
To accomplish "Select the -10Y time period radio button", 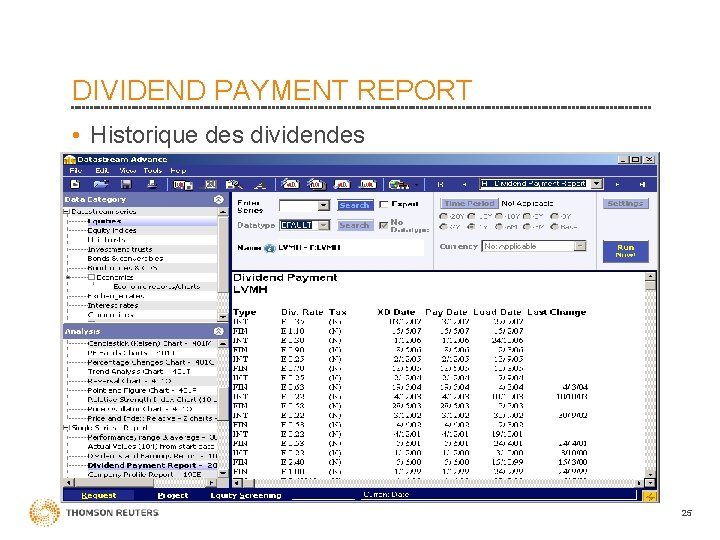I will (499, 216).
